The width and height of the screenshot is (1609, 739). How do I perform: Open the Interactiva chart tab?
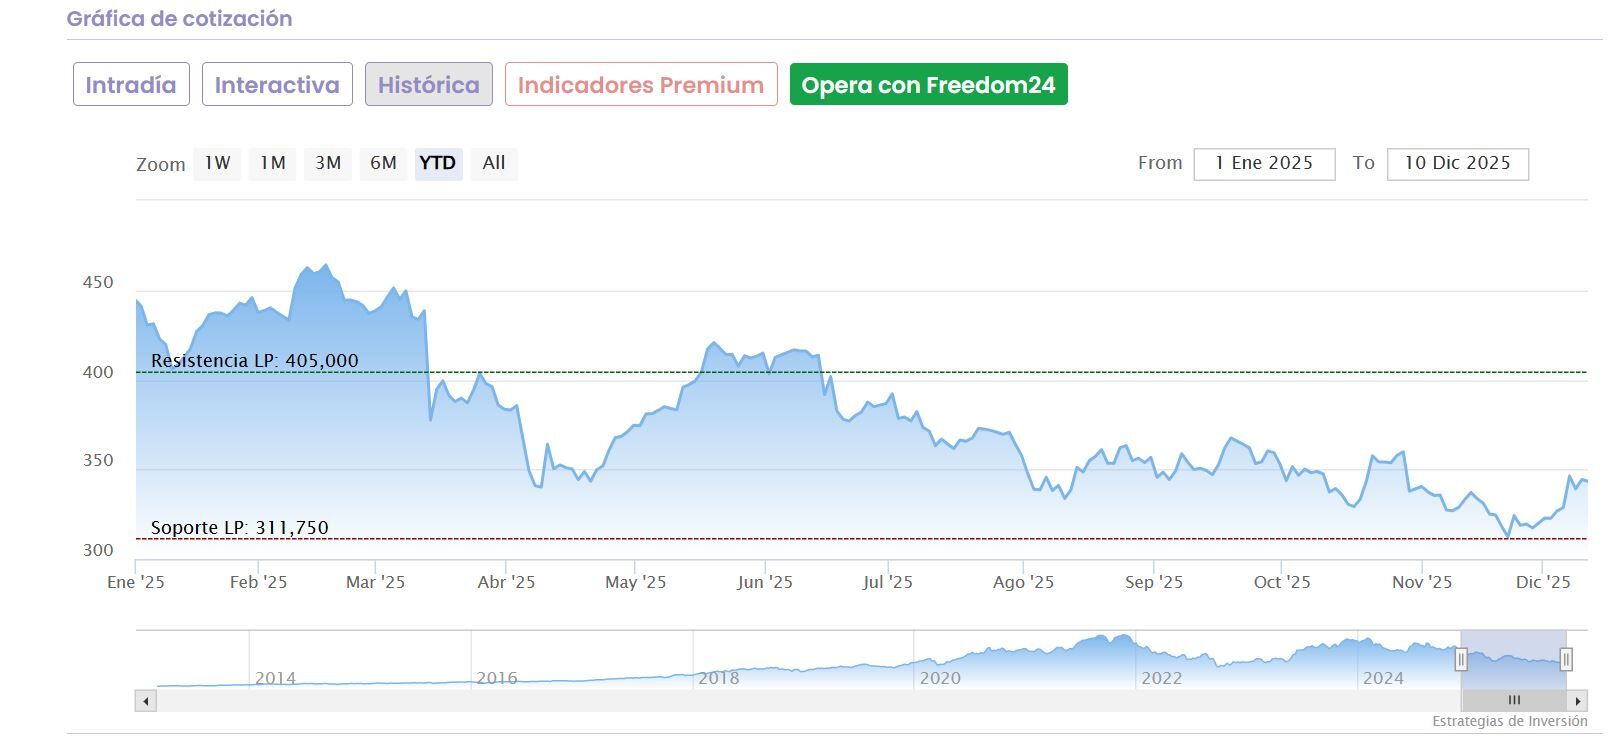(x=277, y=85)
